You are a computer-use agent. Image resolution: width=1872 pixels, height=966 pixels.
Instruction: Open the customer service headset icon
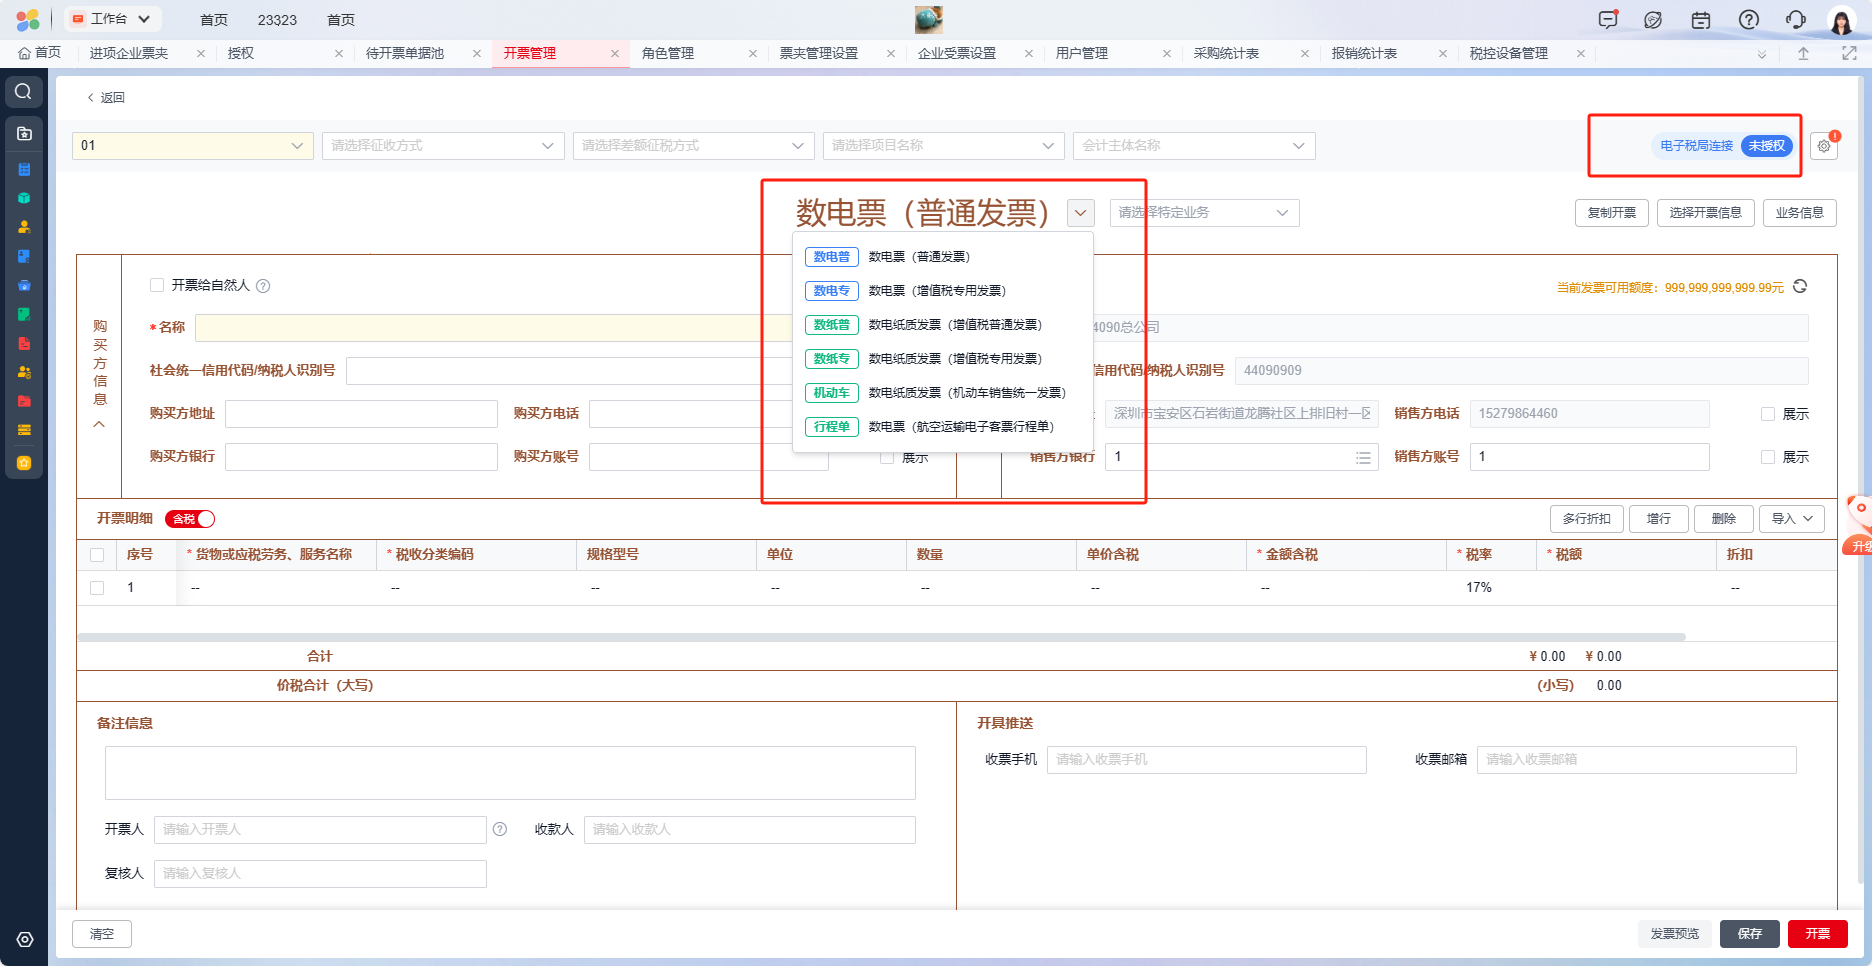1796,20
